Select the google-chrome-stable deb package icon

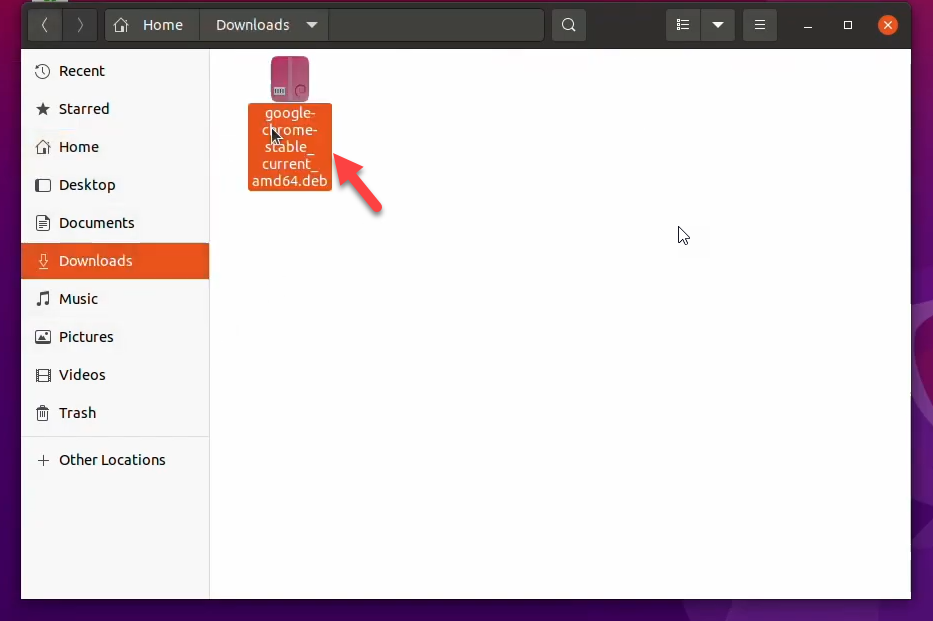click(x=290, y=79)
